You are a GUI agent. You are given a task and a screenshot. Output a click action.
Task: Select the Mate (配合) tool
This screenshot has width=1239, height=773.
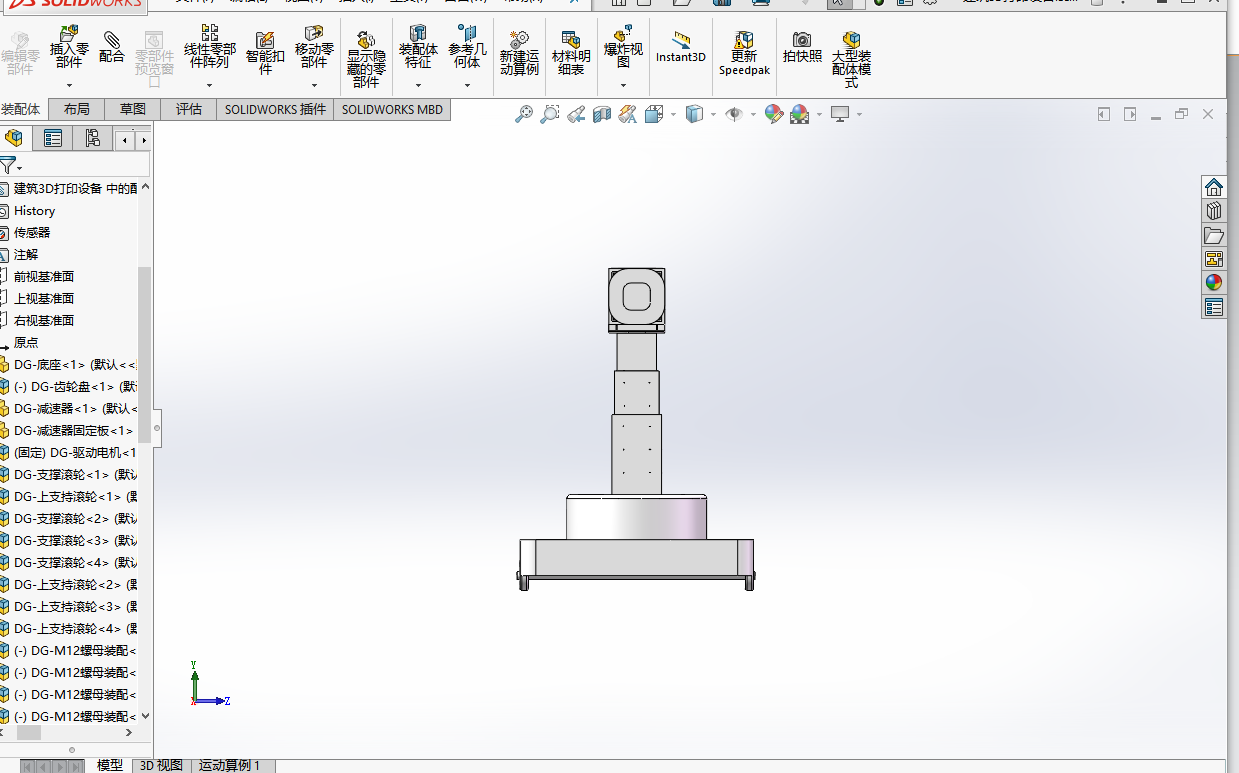pyautogui.click(x=112, y=47)
